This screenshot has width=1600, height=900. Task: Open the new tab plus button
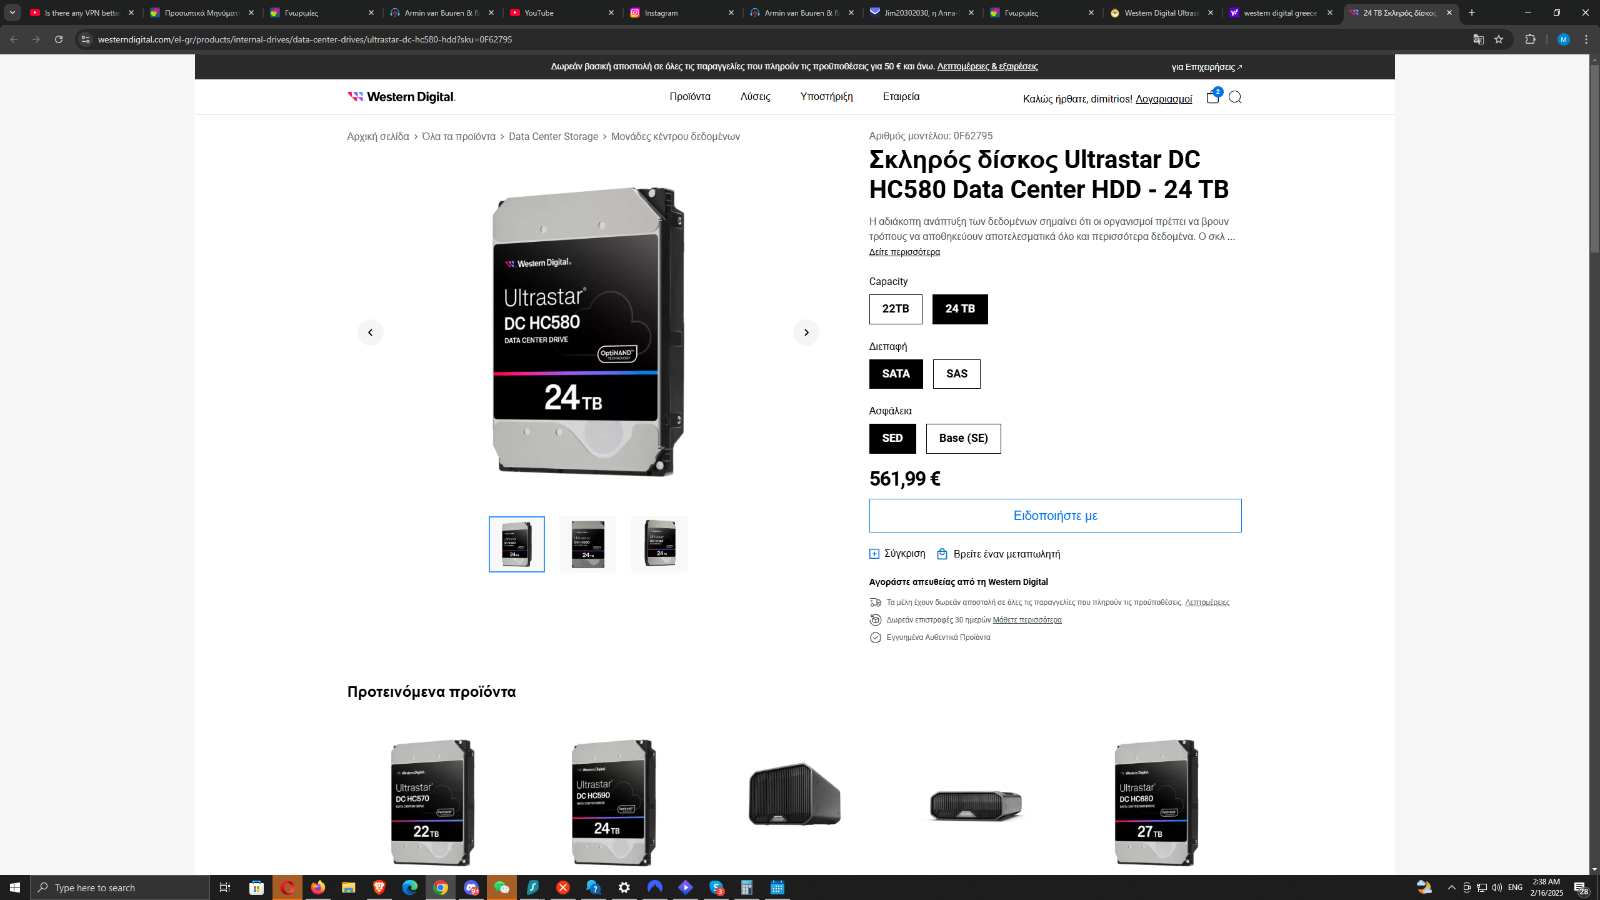coord(1471,13)
